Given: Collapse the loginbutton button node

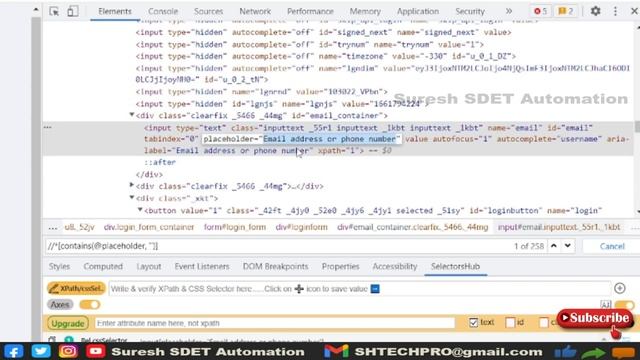Looking at the screenshot, I should point(140,210).
